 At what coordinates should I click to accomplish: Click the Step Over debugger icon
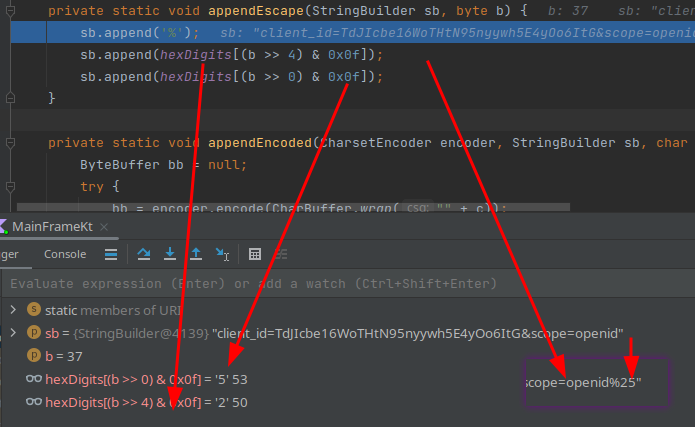click(x=144, y=254)
